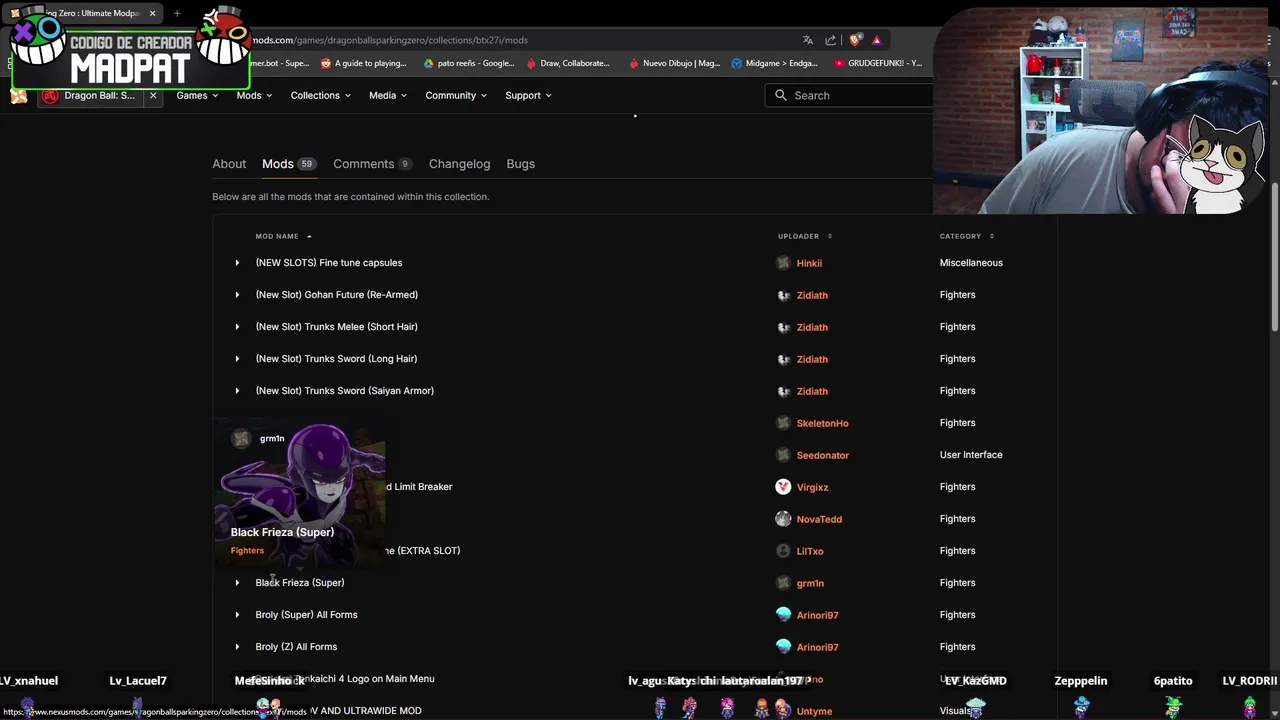Sort by Category column
This screenshot has width=1280, height=720.
click(x=967, y=236)
